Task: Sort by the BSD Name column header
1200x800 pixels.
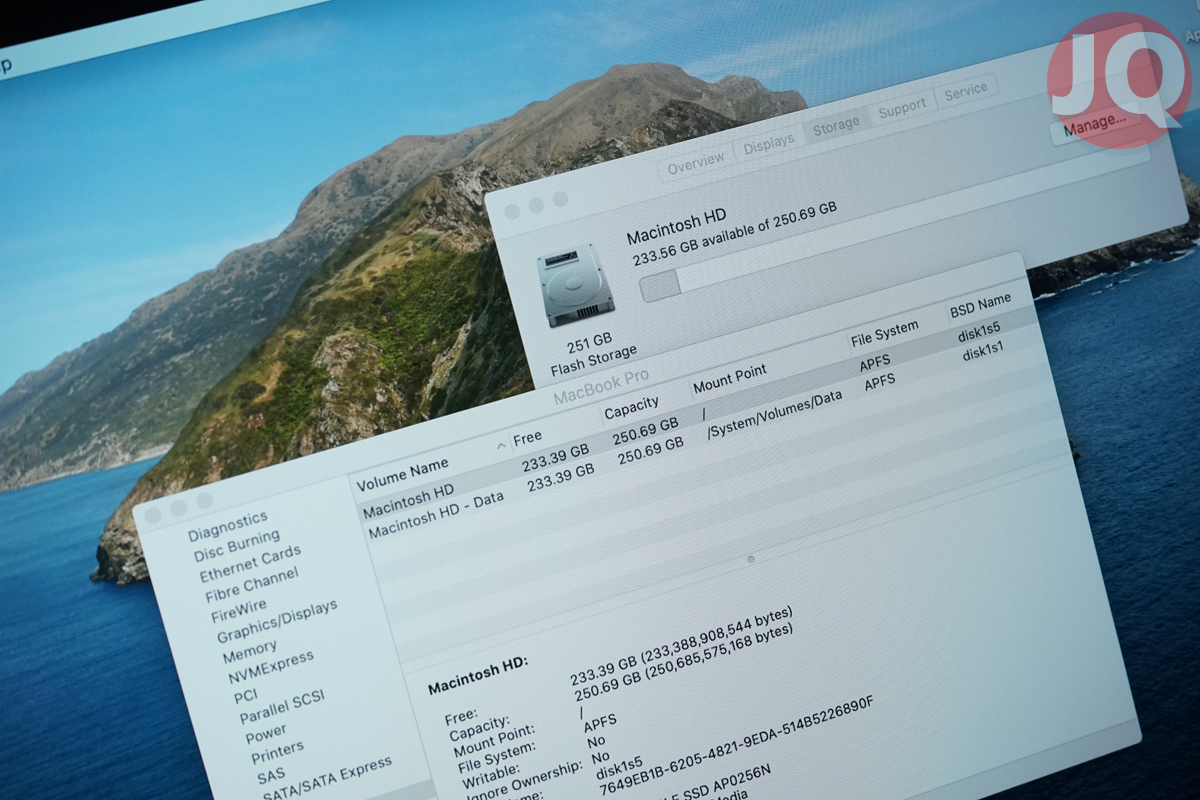Action: point(980,307)
